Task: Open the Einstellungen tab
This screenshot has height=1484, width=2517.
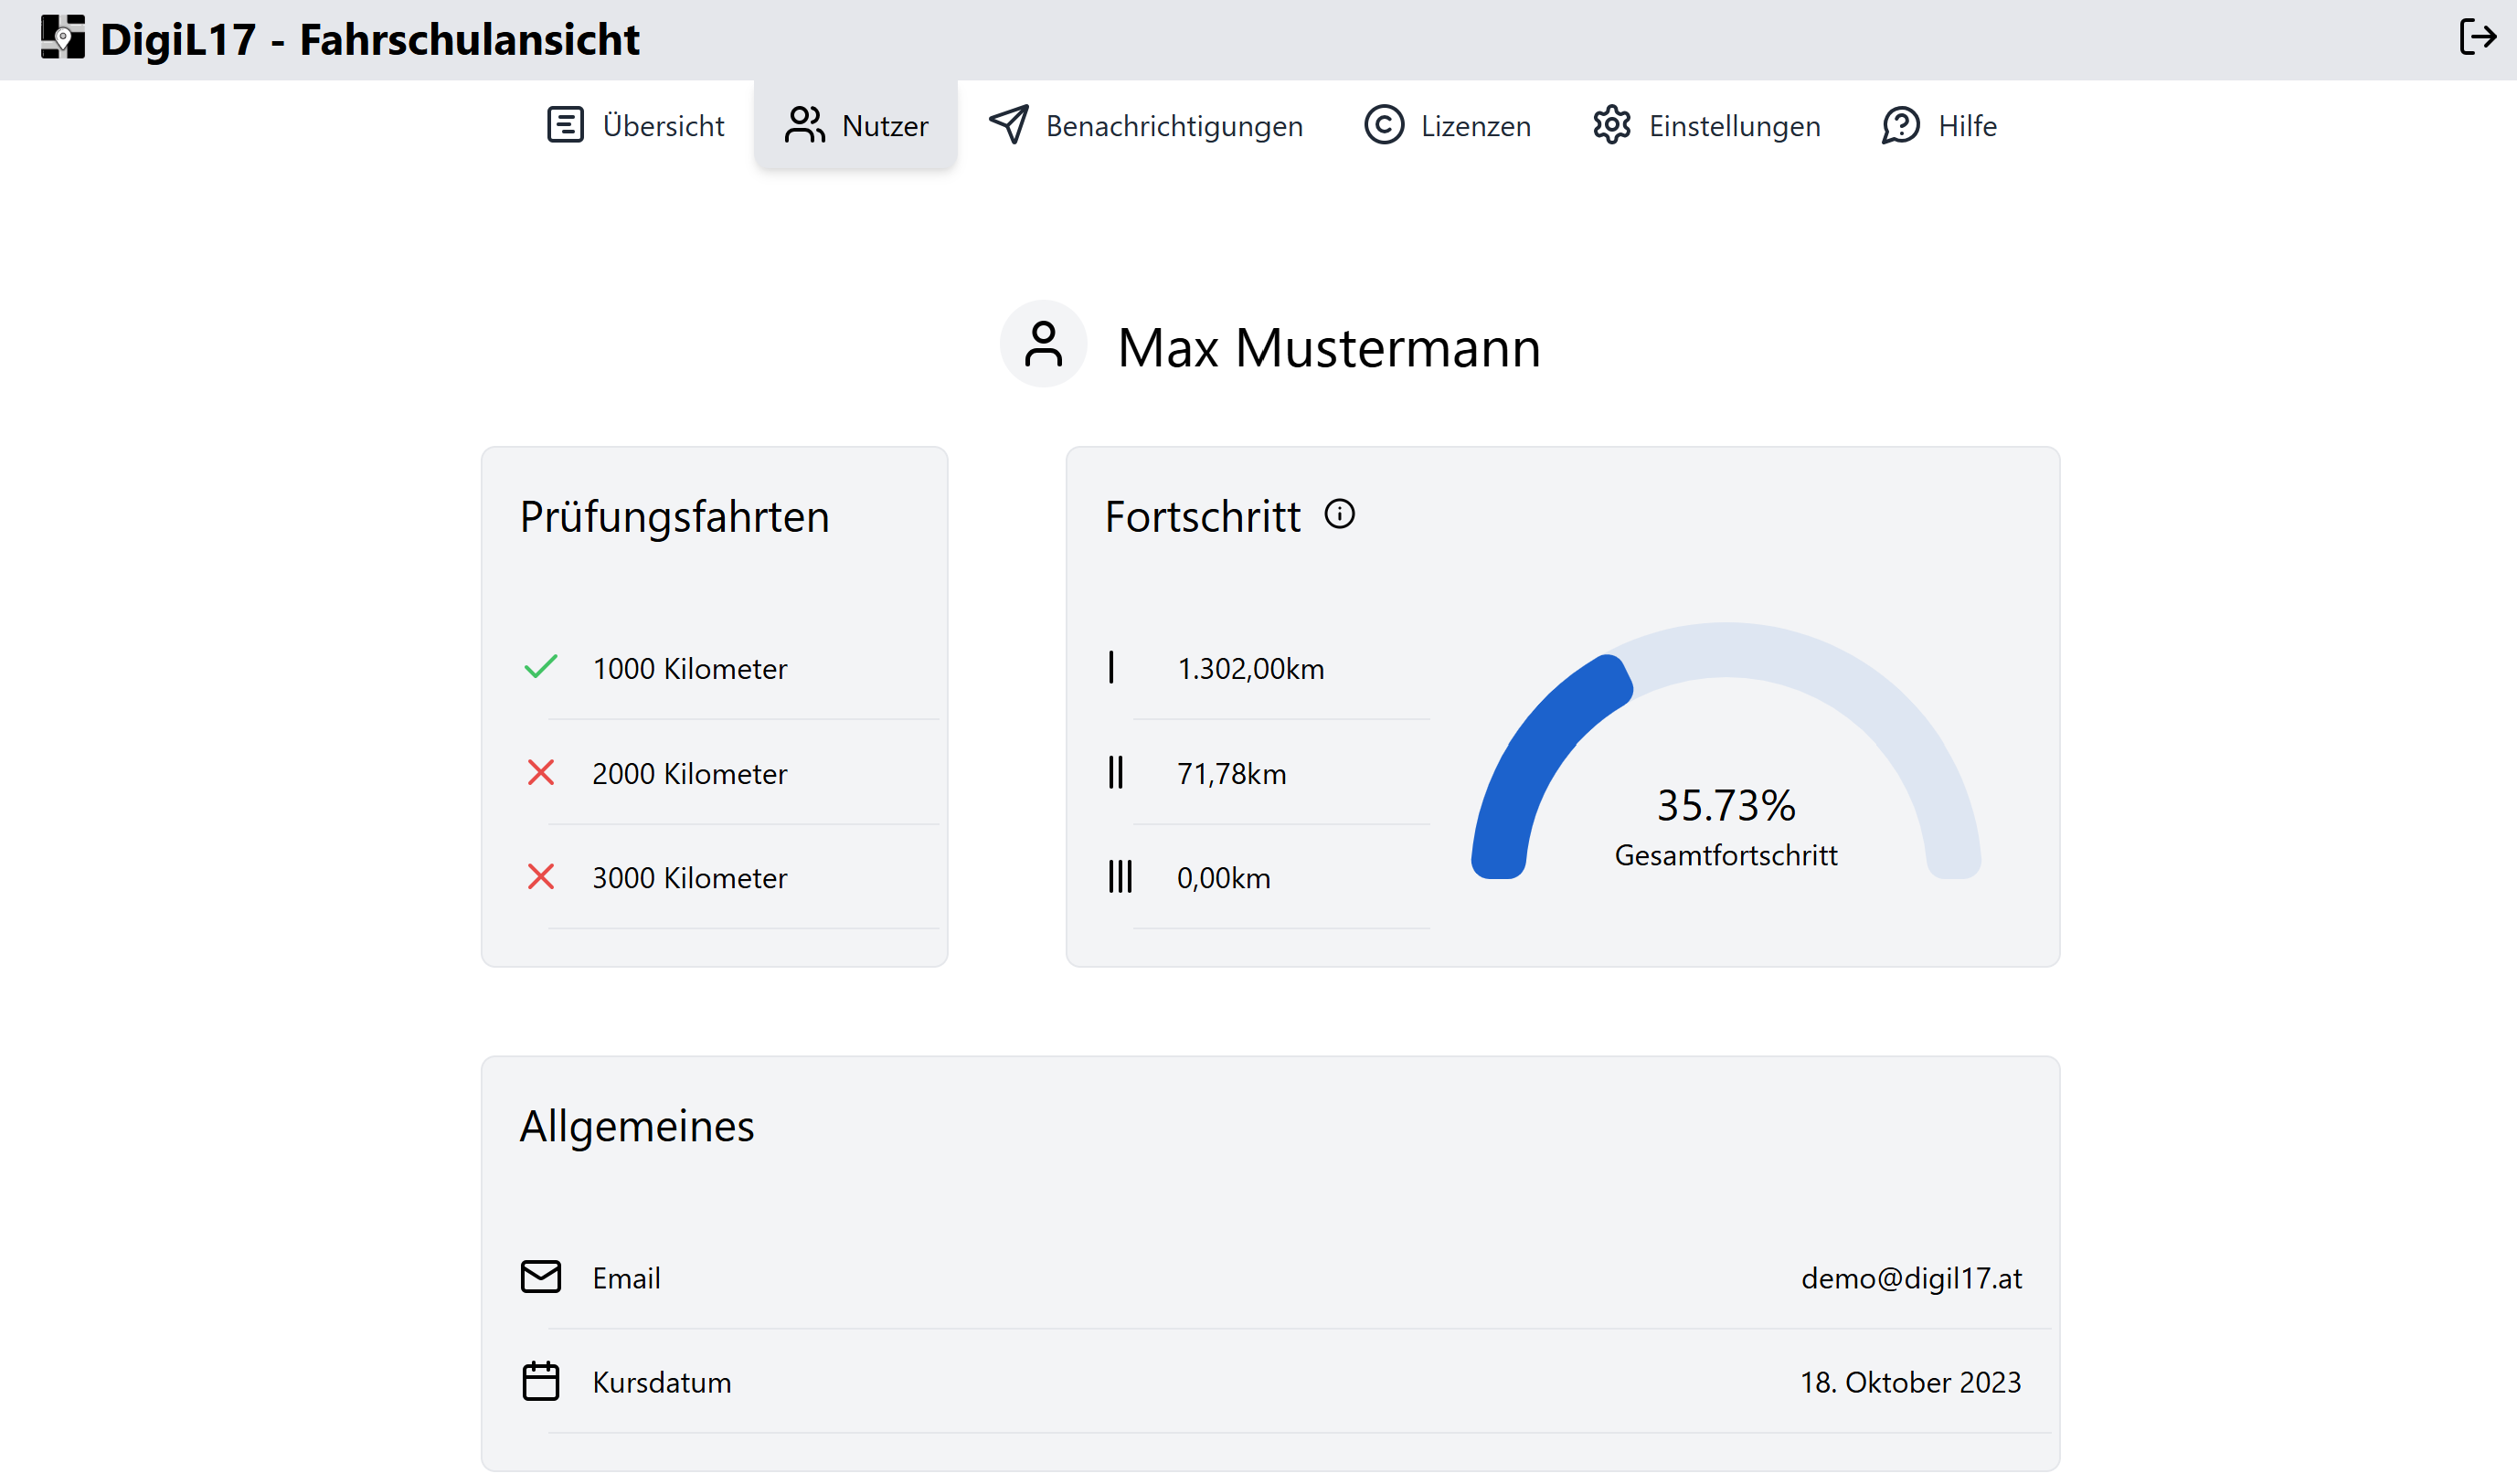Action: [1707, 126]
